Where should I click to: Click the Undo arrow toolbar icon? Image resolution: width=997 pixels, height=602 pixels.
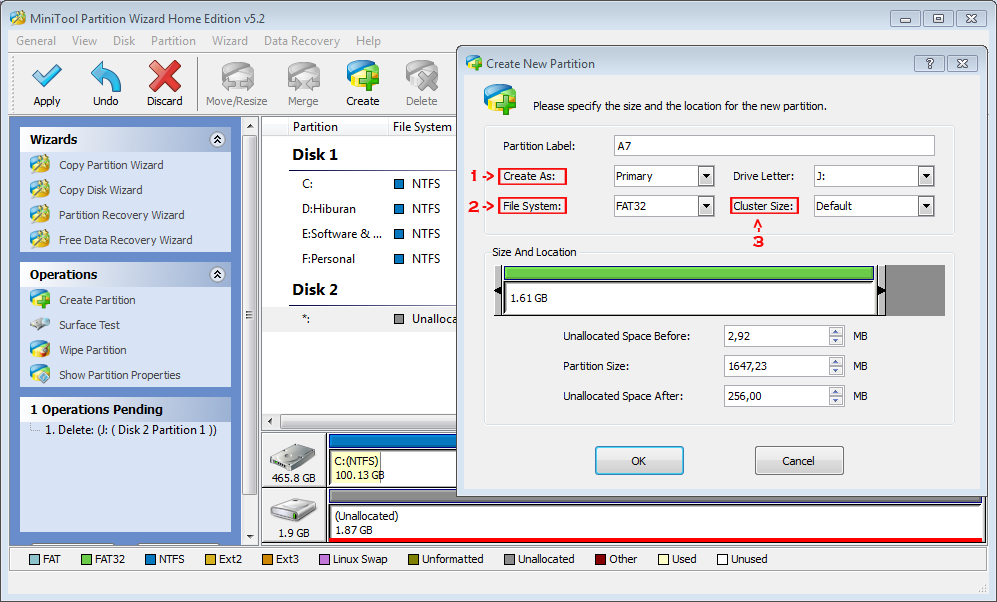106,76
